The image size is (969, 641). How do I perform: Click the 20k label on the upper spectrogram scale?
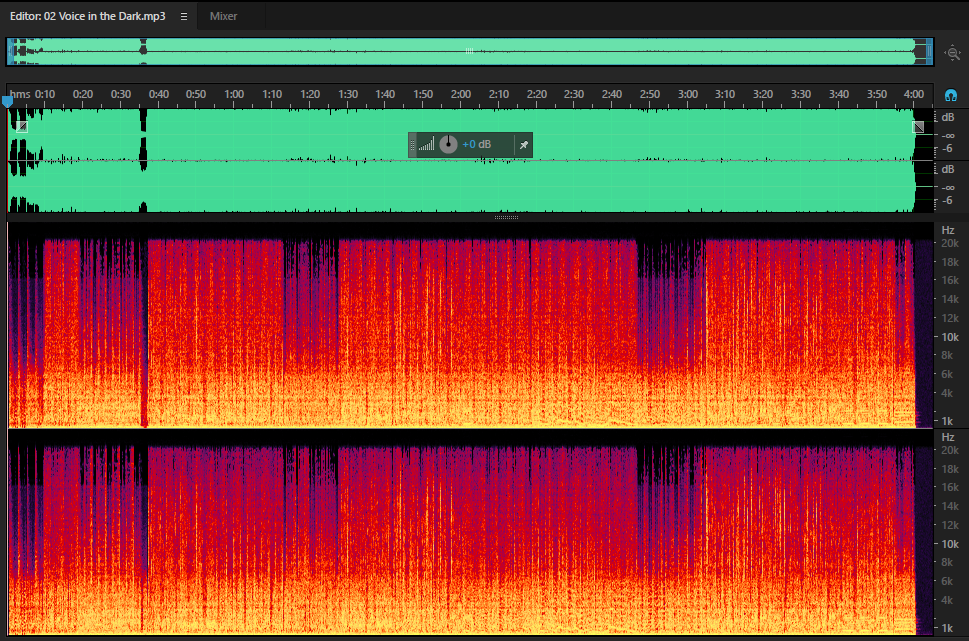coord(950,244)
